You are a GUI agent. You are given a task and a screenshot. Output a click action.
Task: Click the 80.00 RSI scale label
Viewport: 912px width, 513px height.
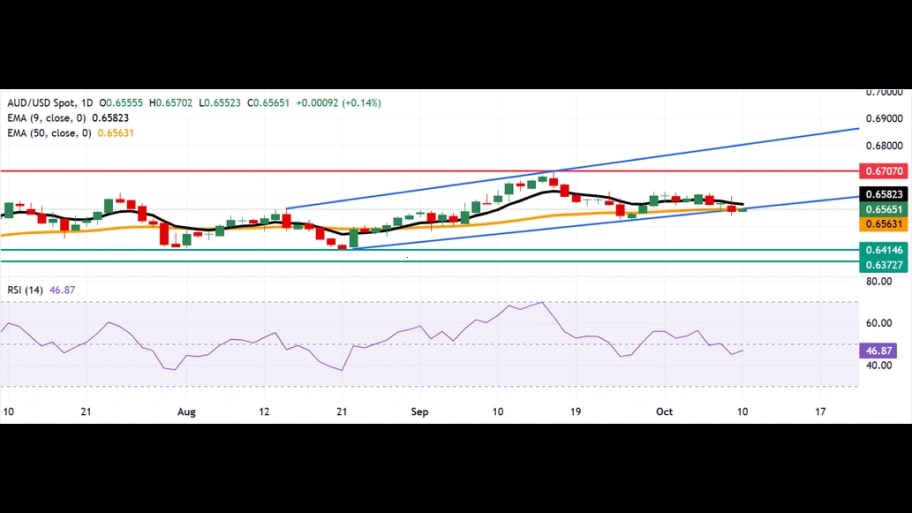point(879,282)
